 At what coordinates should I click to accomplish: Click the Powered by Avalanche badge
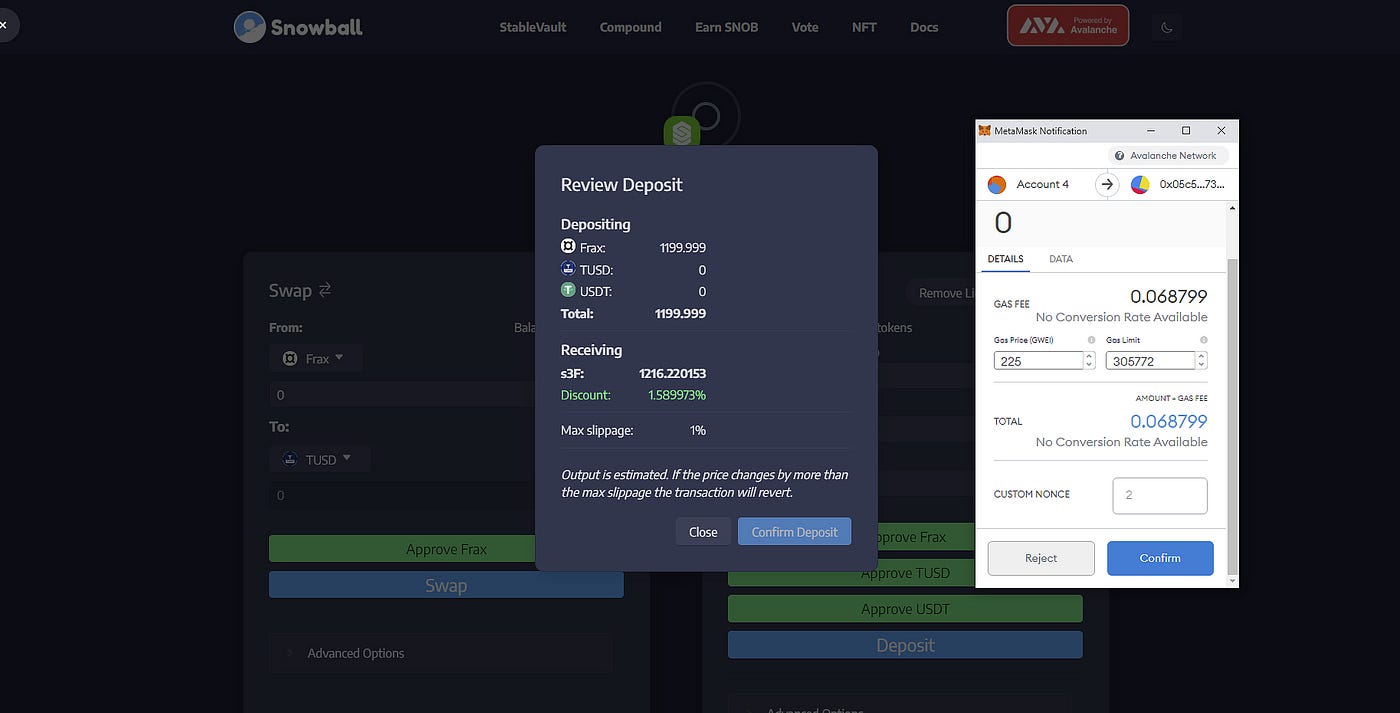point(1068,26)
